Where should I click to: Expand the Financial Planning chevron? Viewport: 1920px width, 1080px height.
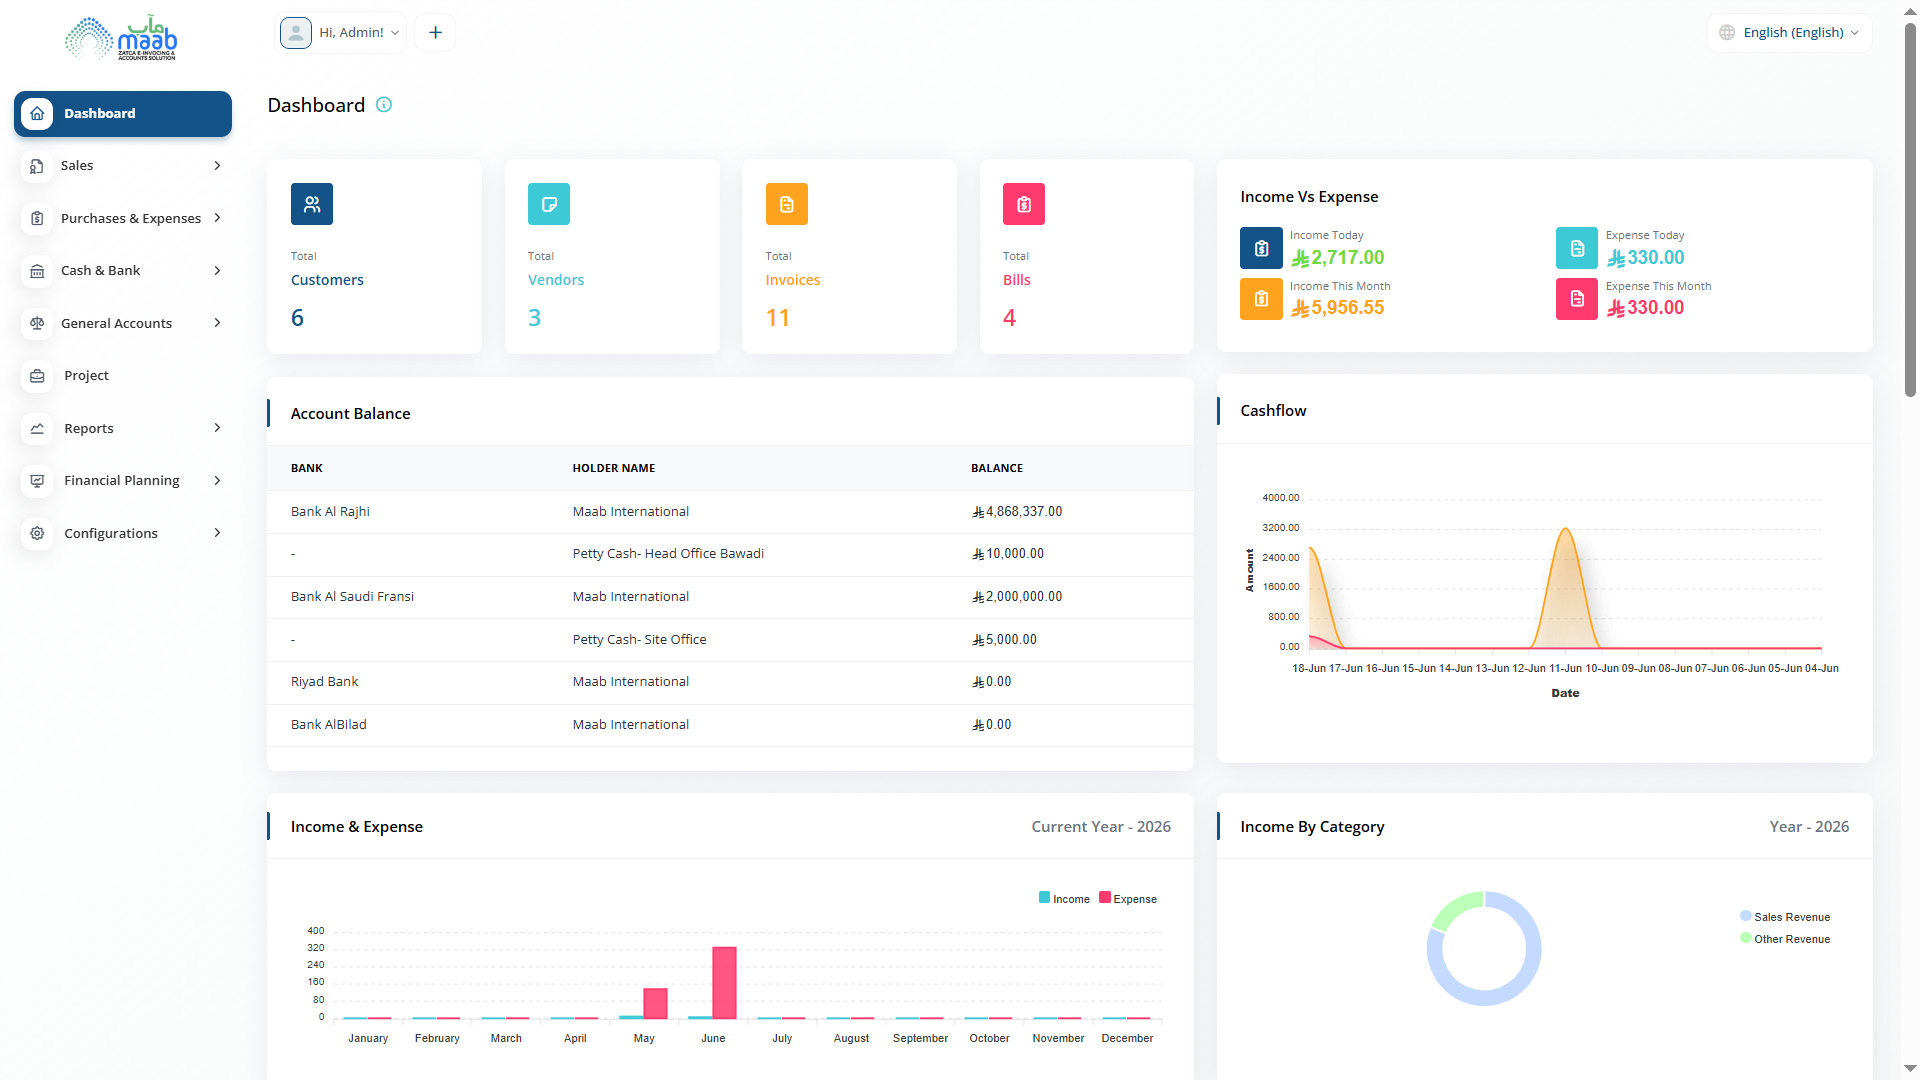click(x=217, y=481)
